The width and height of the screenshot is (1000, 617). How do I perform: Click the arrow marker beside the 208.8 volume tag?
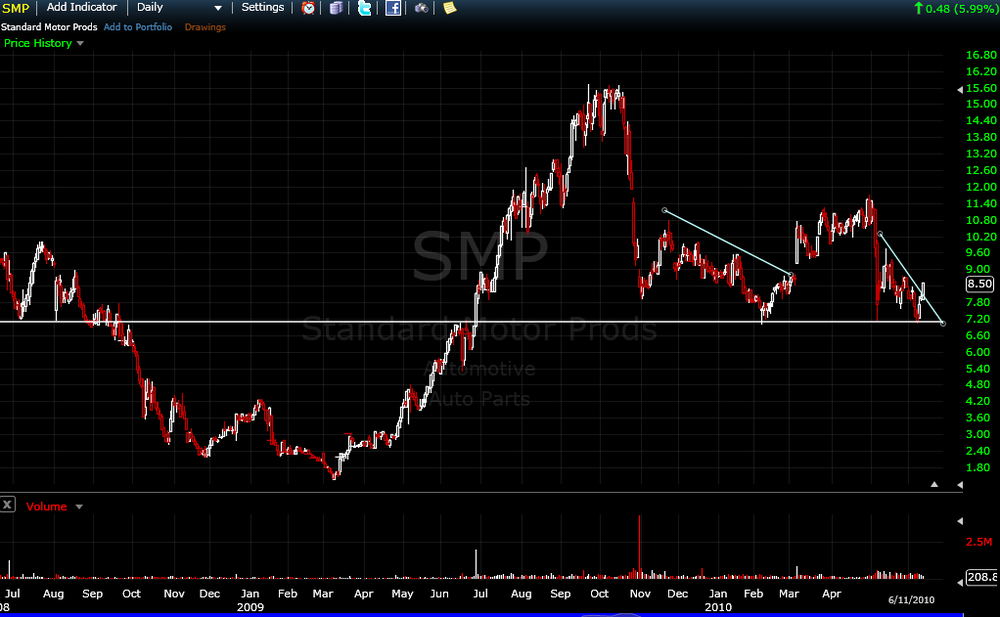960,583
